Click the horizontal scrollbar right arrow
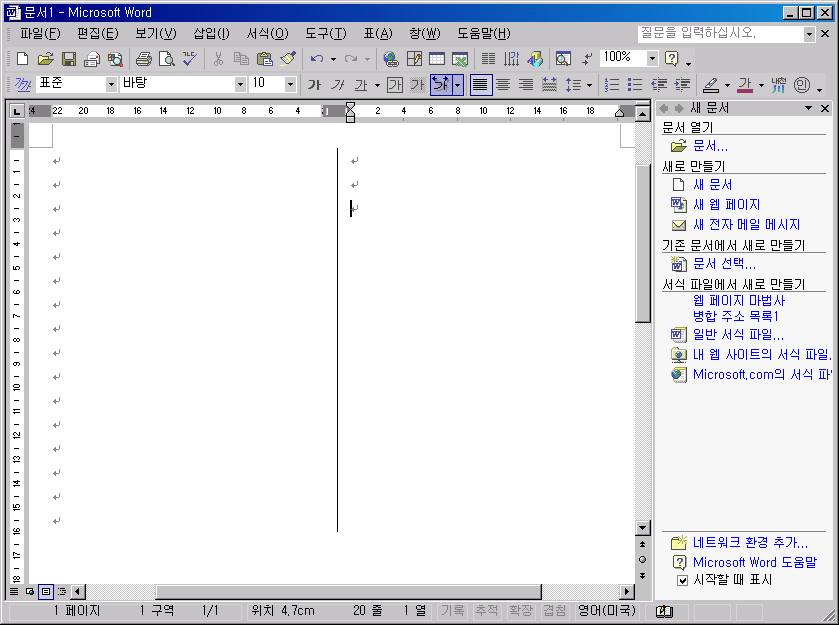This screenshot has width=839, height=625. (x=627, y=591)
